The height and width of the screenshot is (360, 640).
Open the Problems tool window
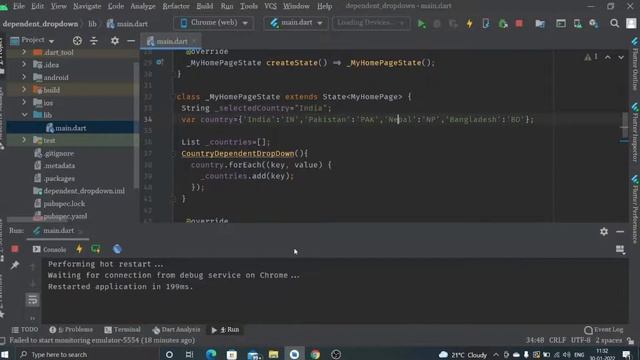click(71, 330)
